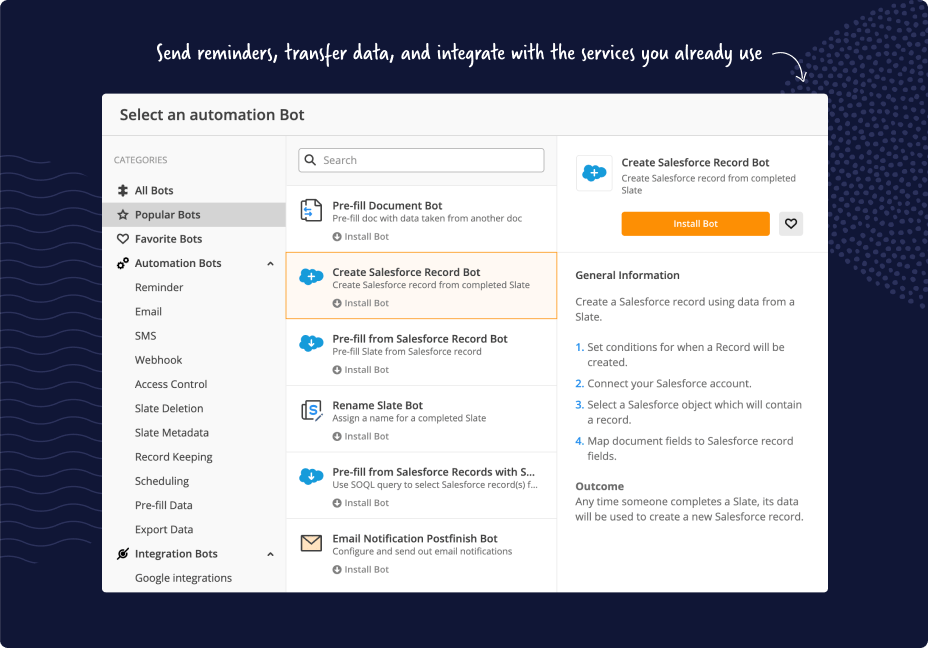This screenshot has height=649, width=929.
Task: Click the Email Notification Postfinish envelope icon
Action: 311,543
